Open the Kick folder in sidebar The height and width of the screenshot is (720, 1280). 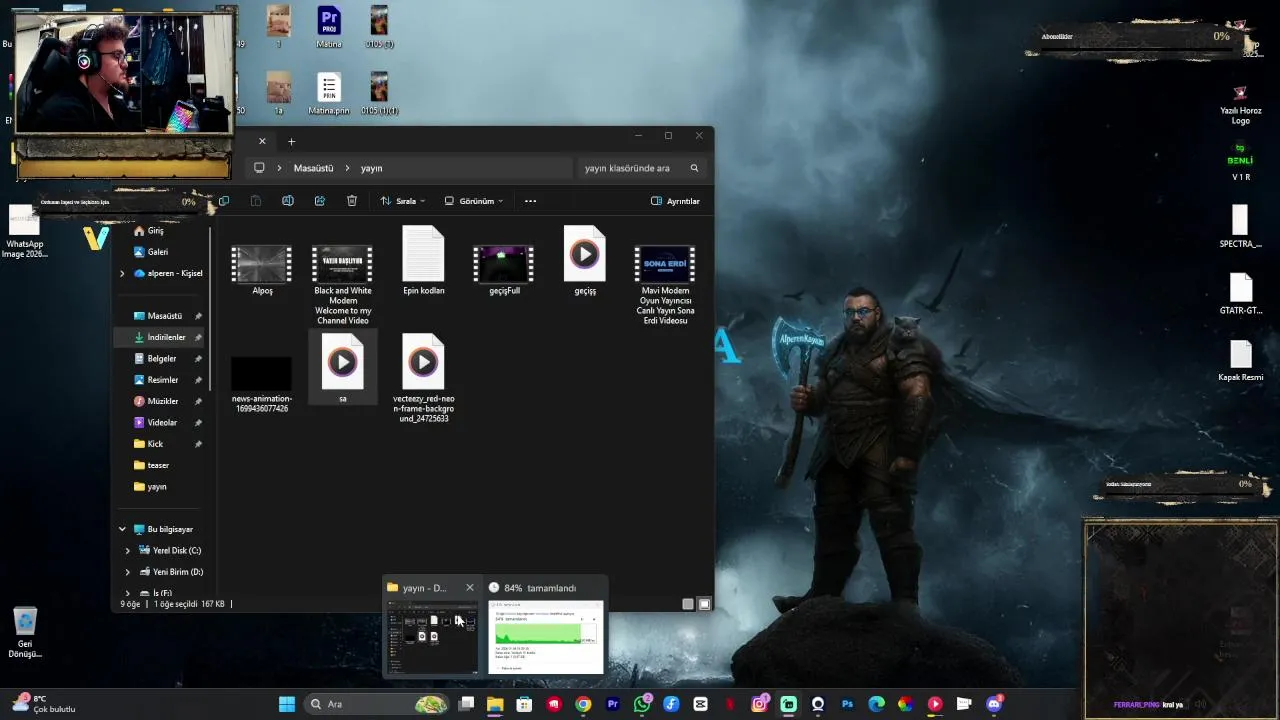(x=155, y=444)
